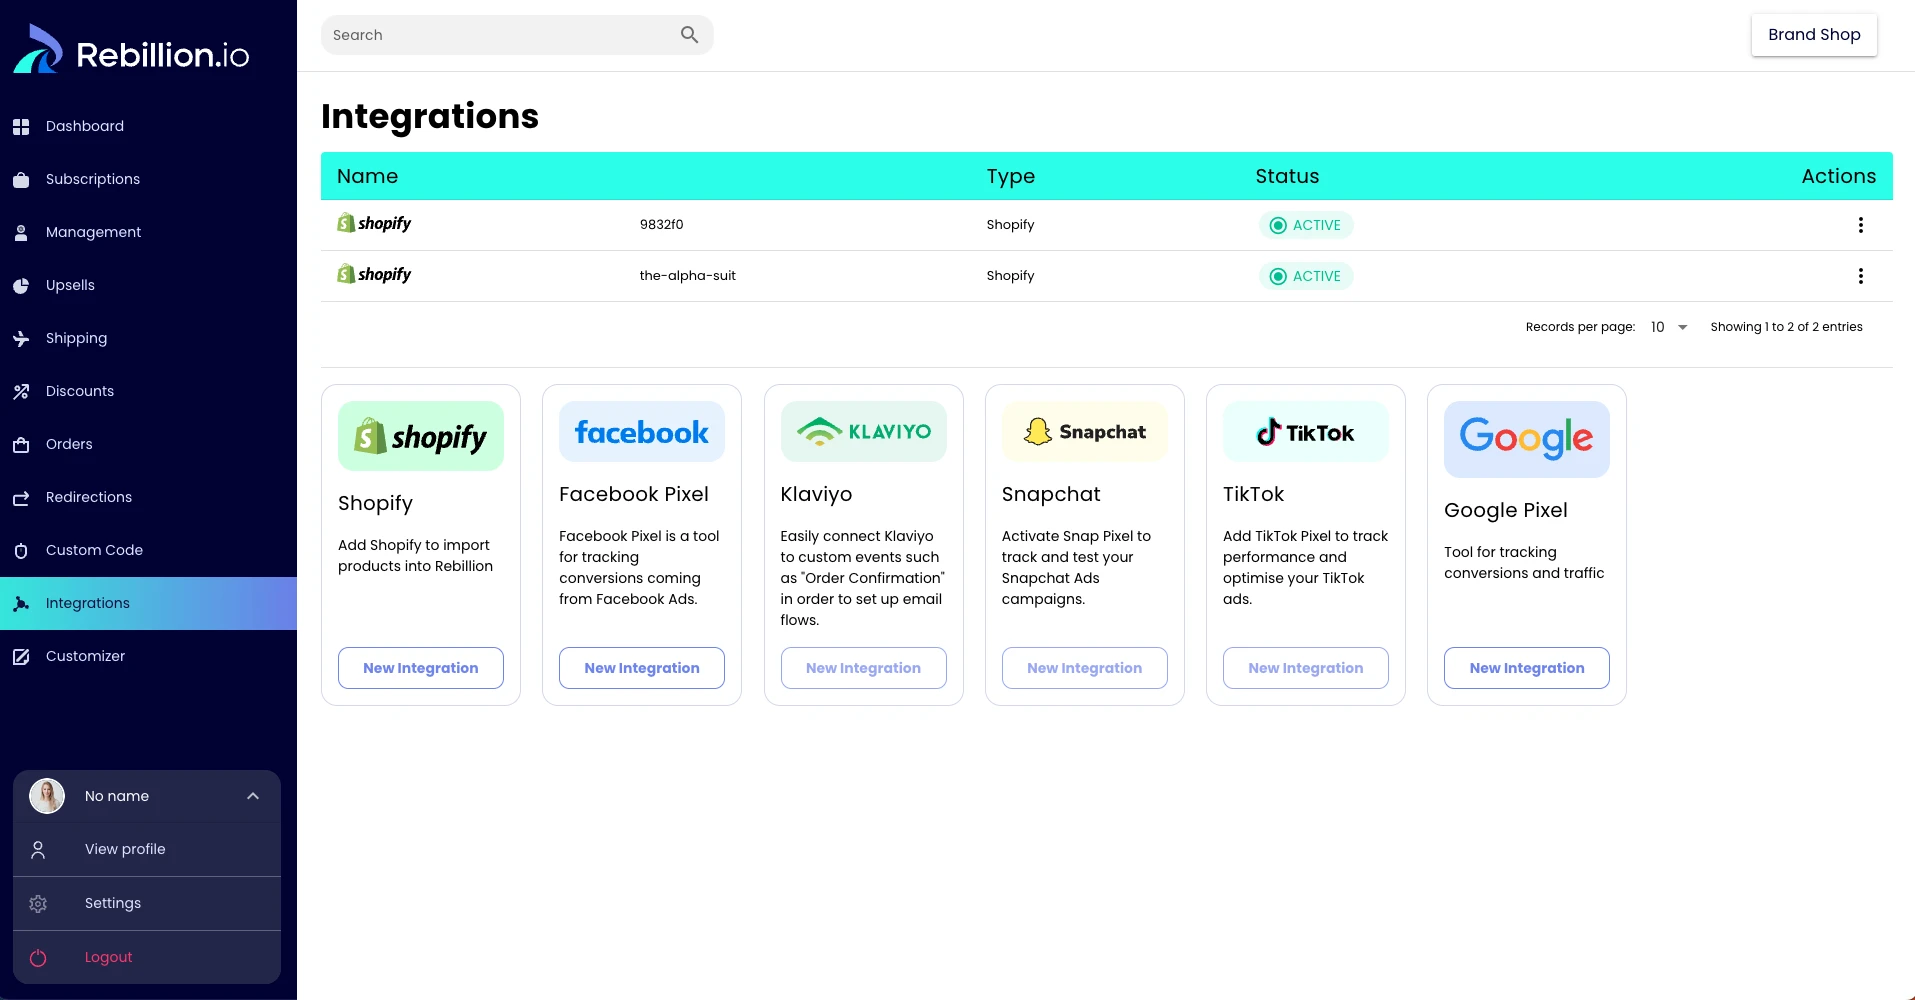The width and height of the screenshot is (1915, 1000).
Task: Click the user avatar photo
Action: (47, 796)
